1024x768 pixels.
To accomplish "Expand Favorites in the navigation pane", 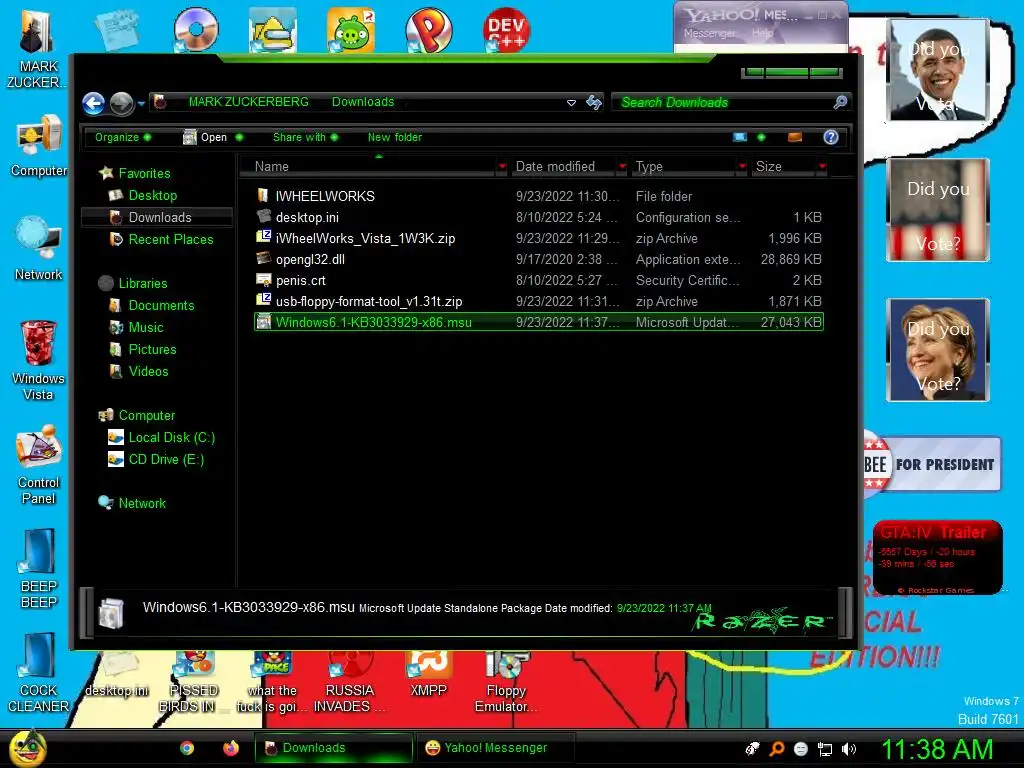I will click(134, 173).
